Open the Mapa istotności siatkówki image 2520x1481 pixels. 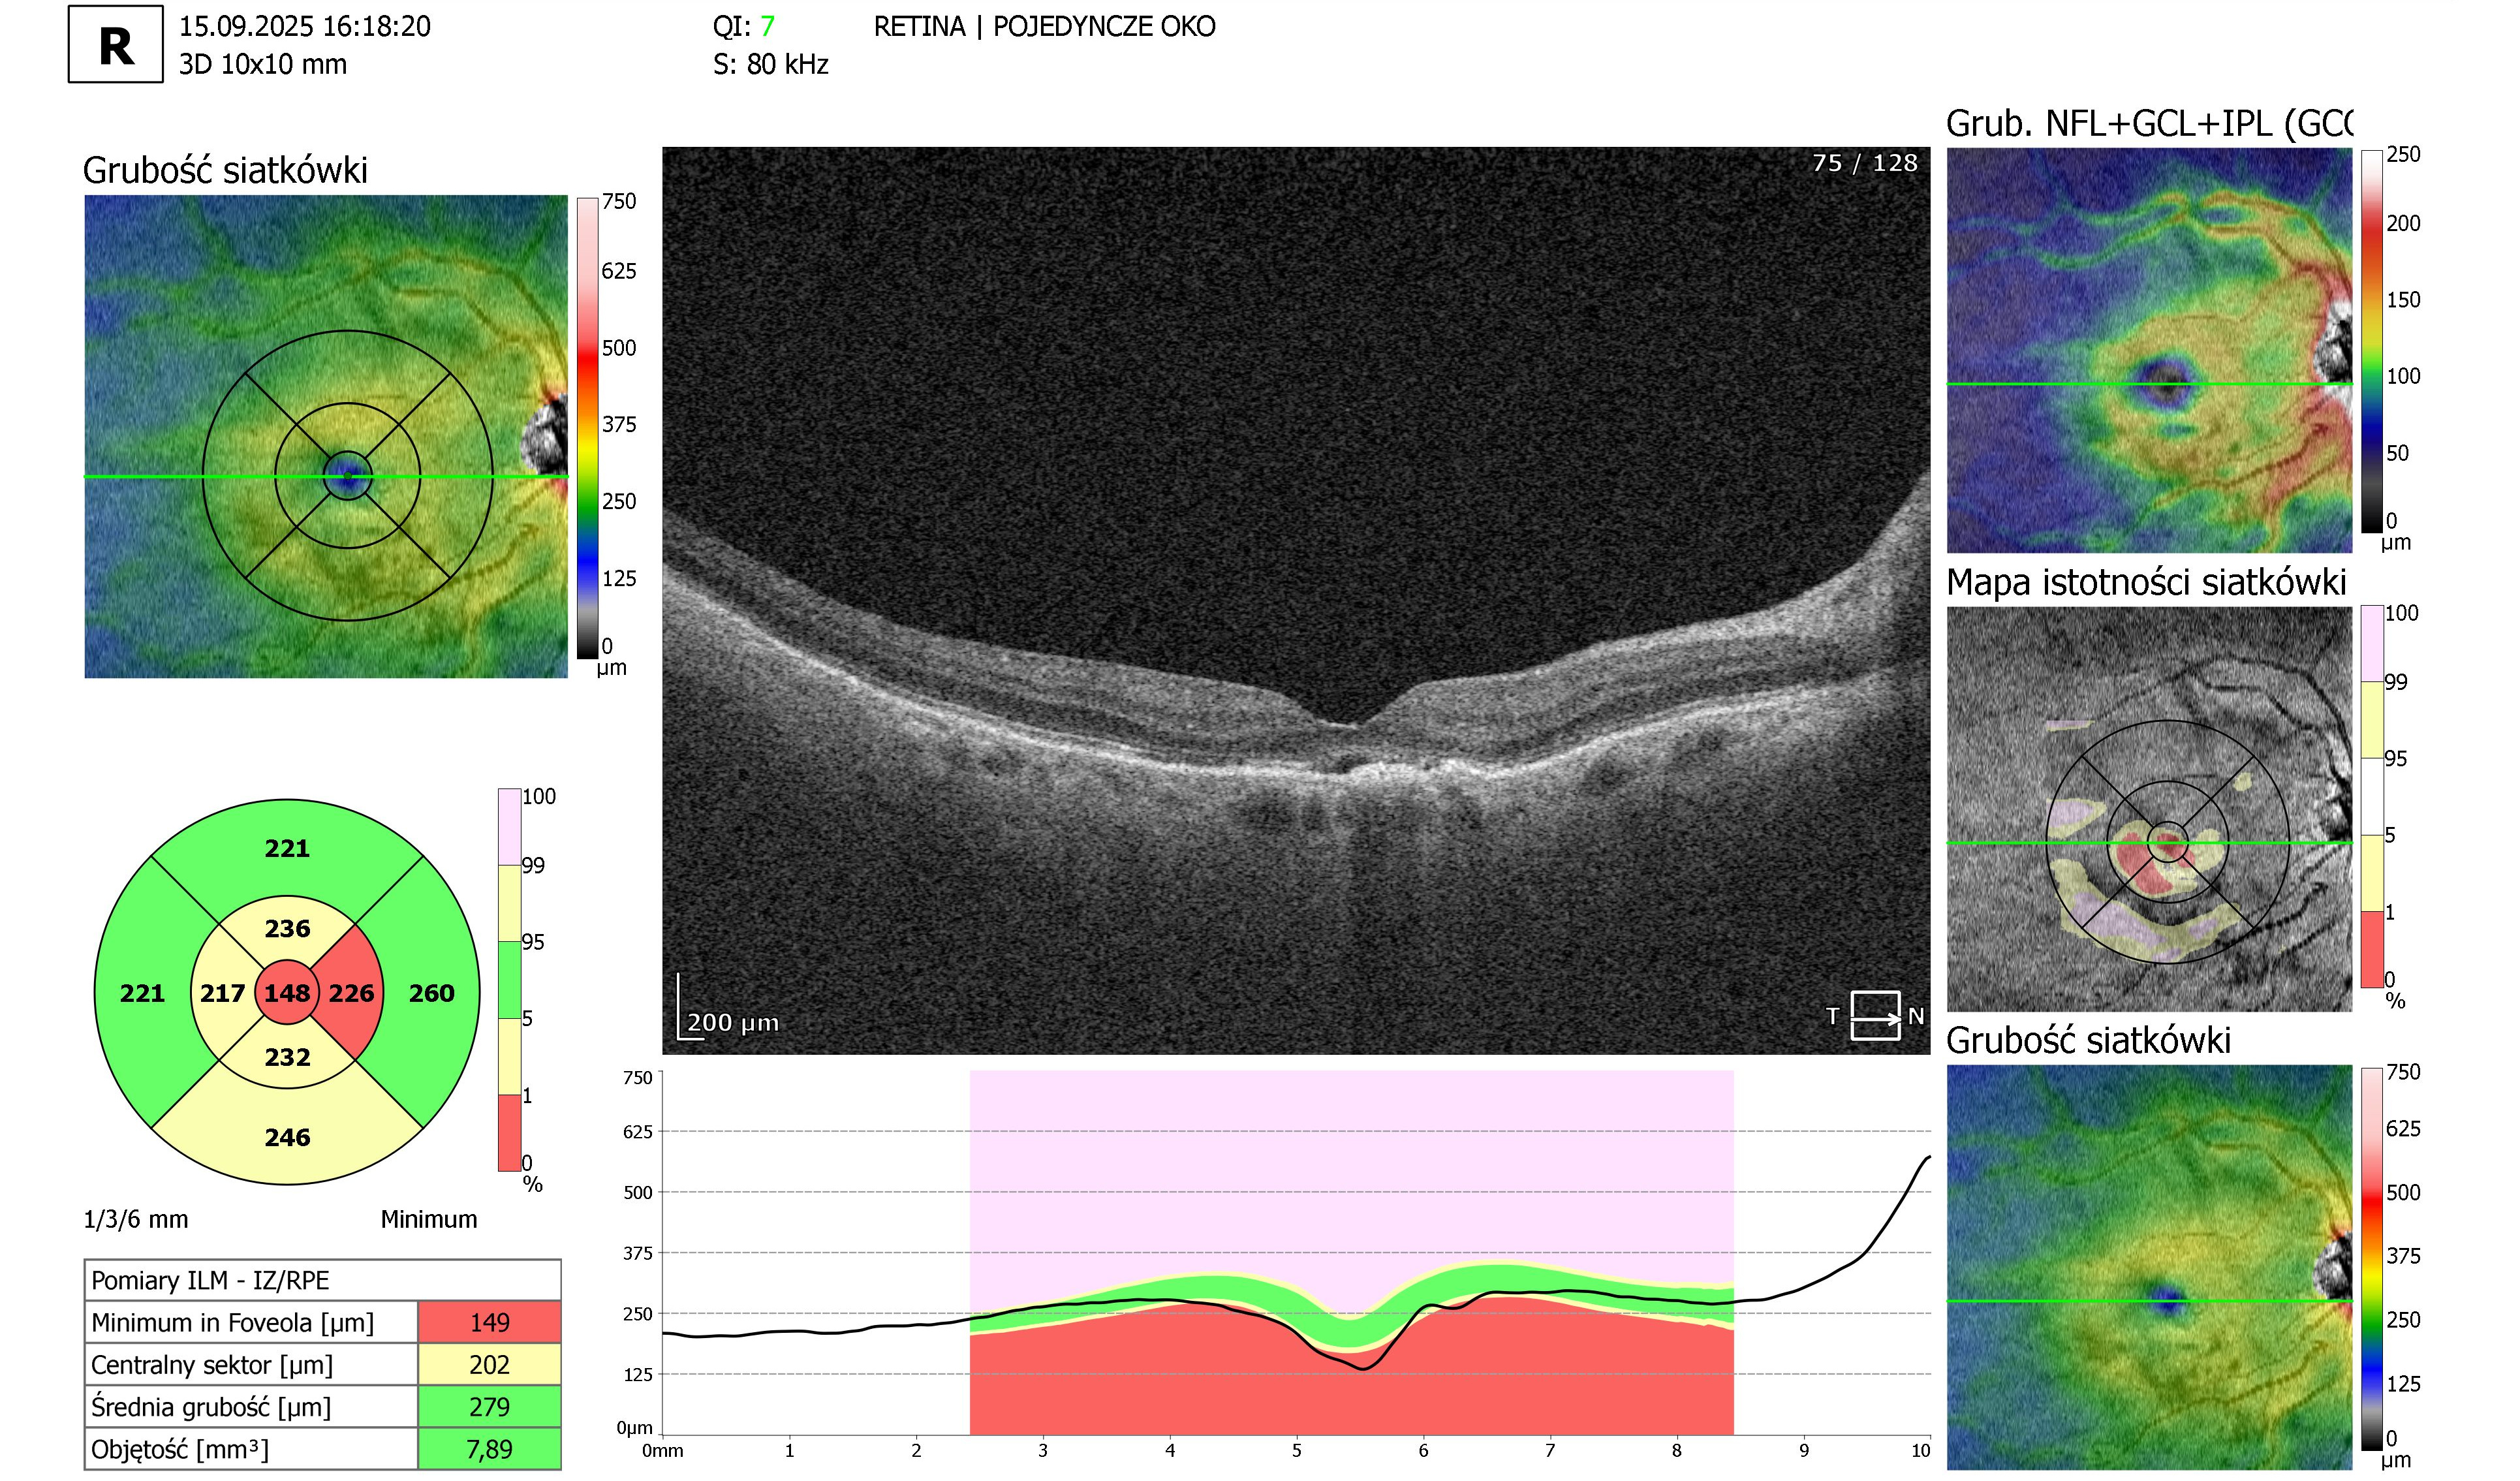coord(2149,809)
